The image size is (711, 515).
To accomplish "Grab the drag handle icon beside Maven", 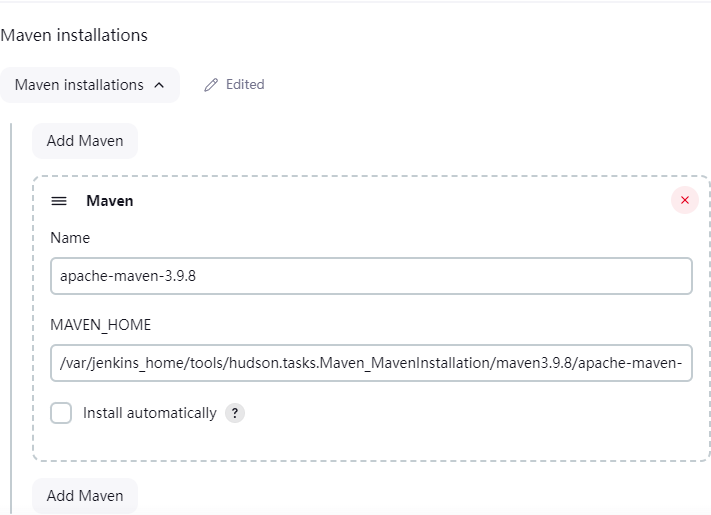I will 59,201.
